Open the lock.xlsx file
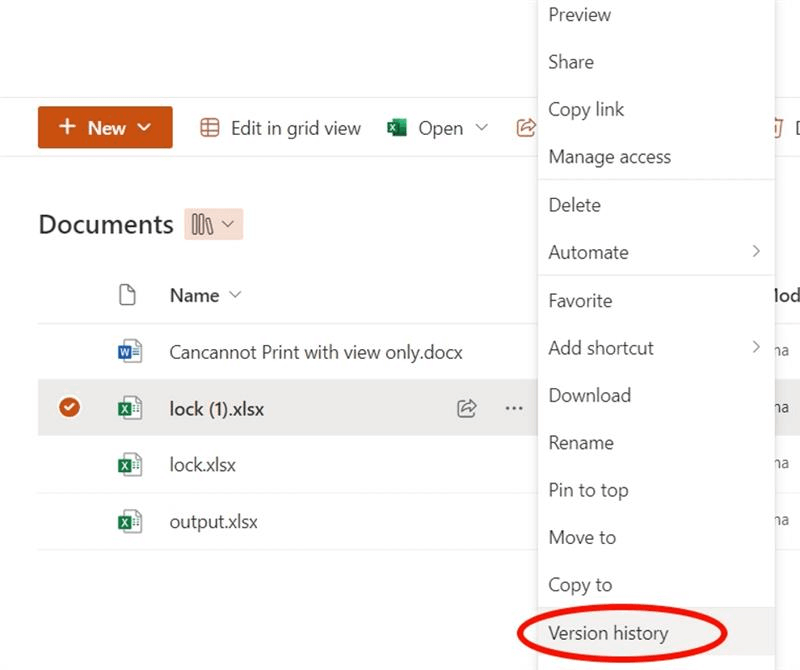 203,465
